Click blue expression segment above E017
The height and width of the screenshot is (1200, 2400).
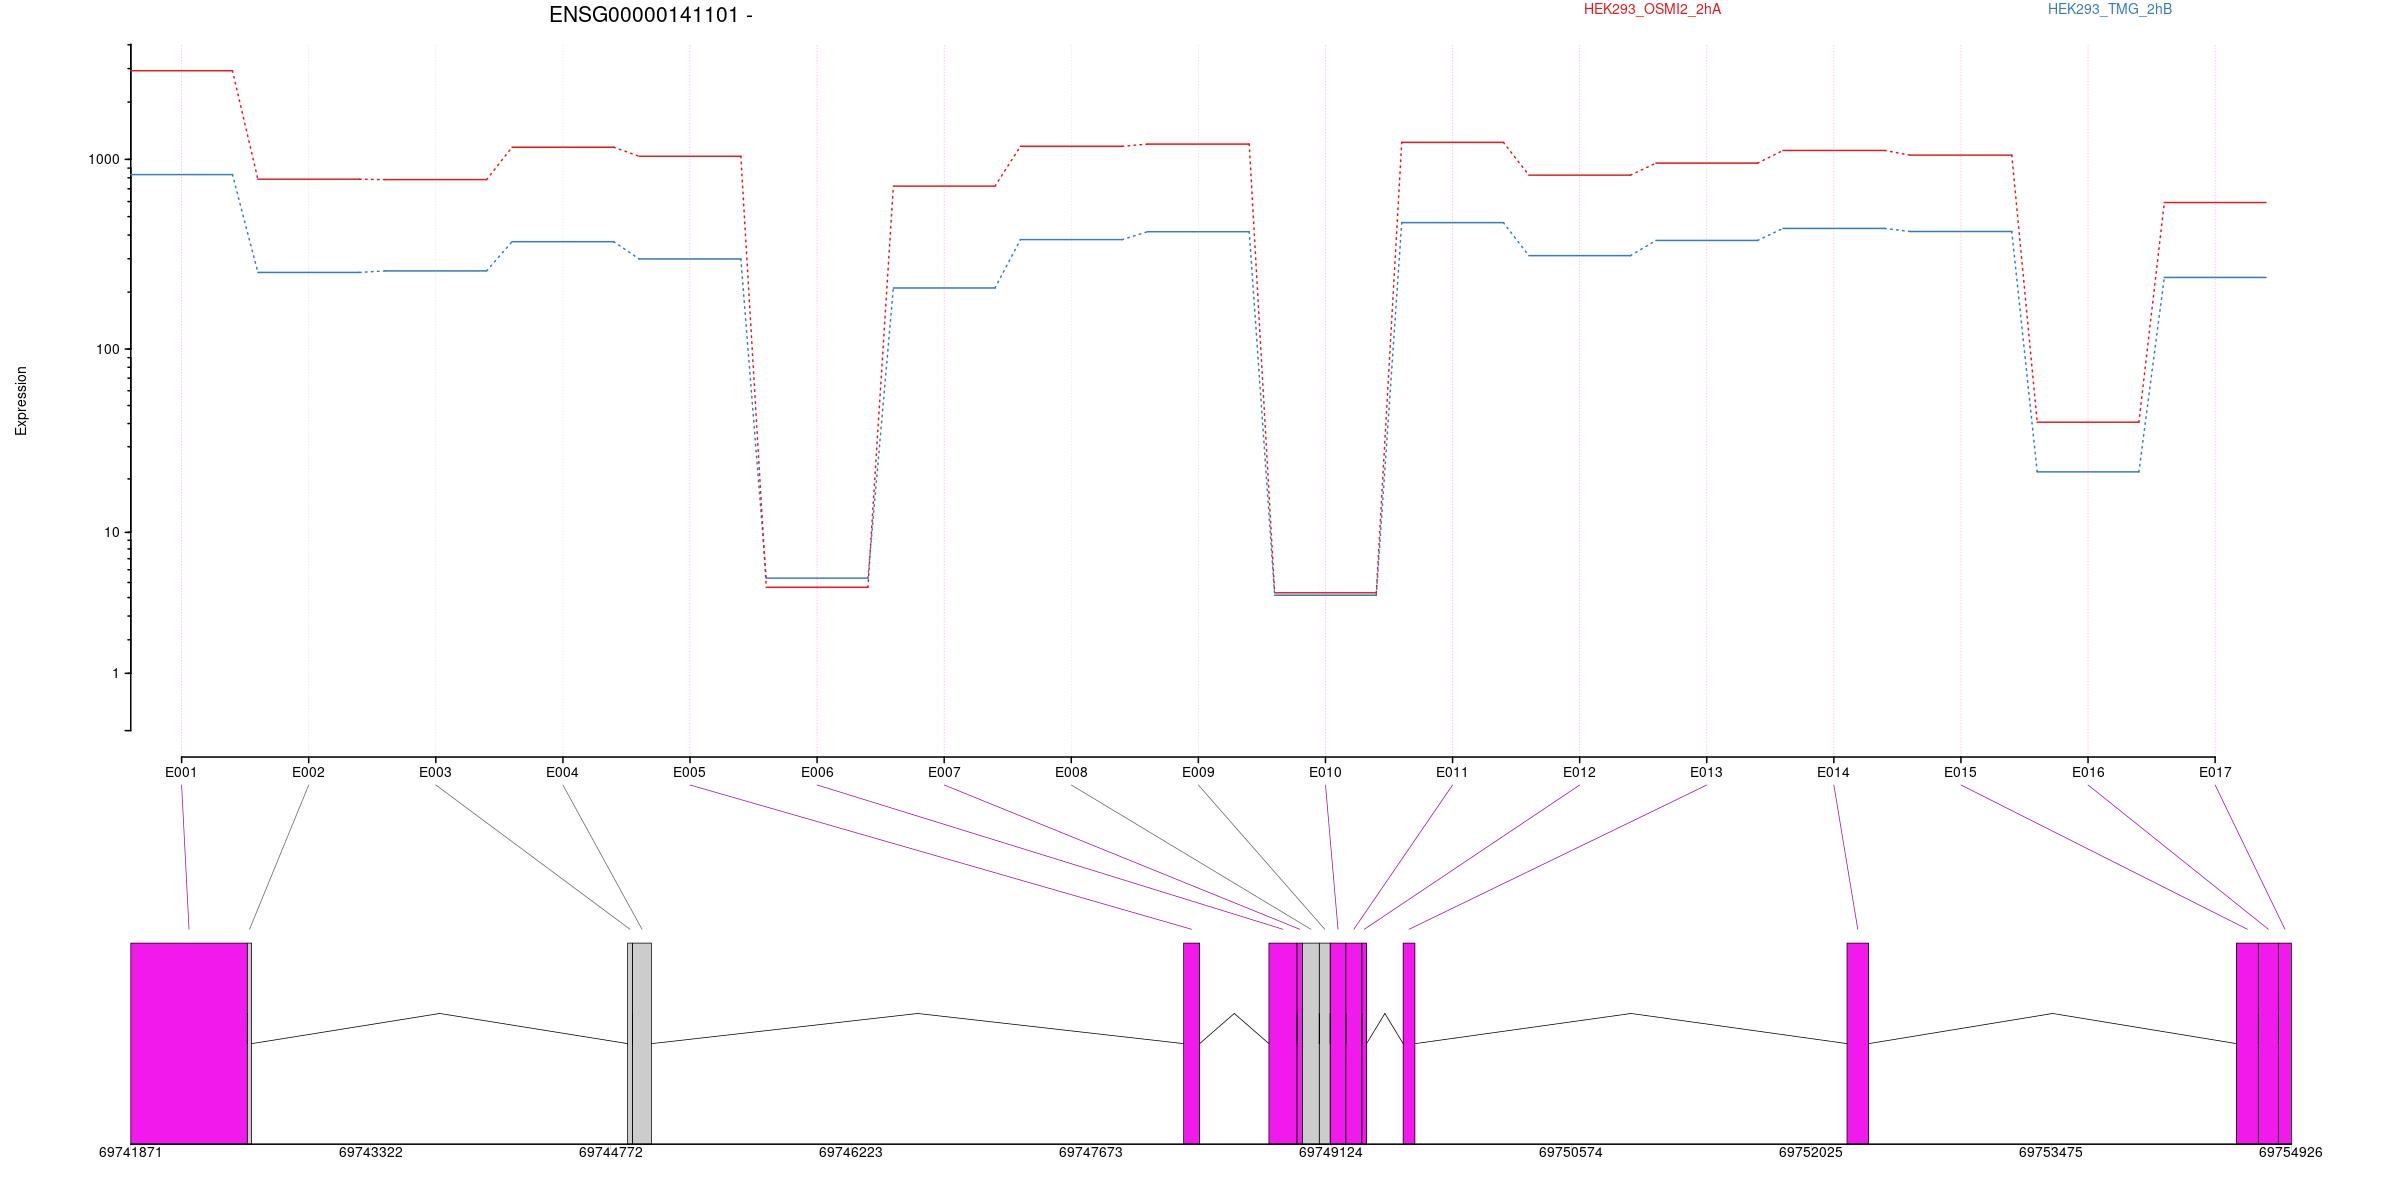click(2215, 277)
